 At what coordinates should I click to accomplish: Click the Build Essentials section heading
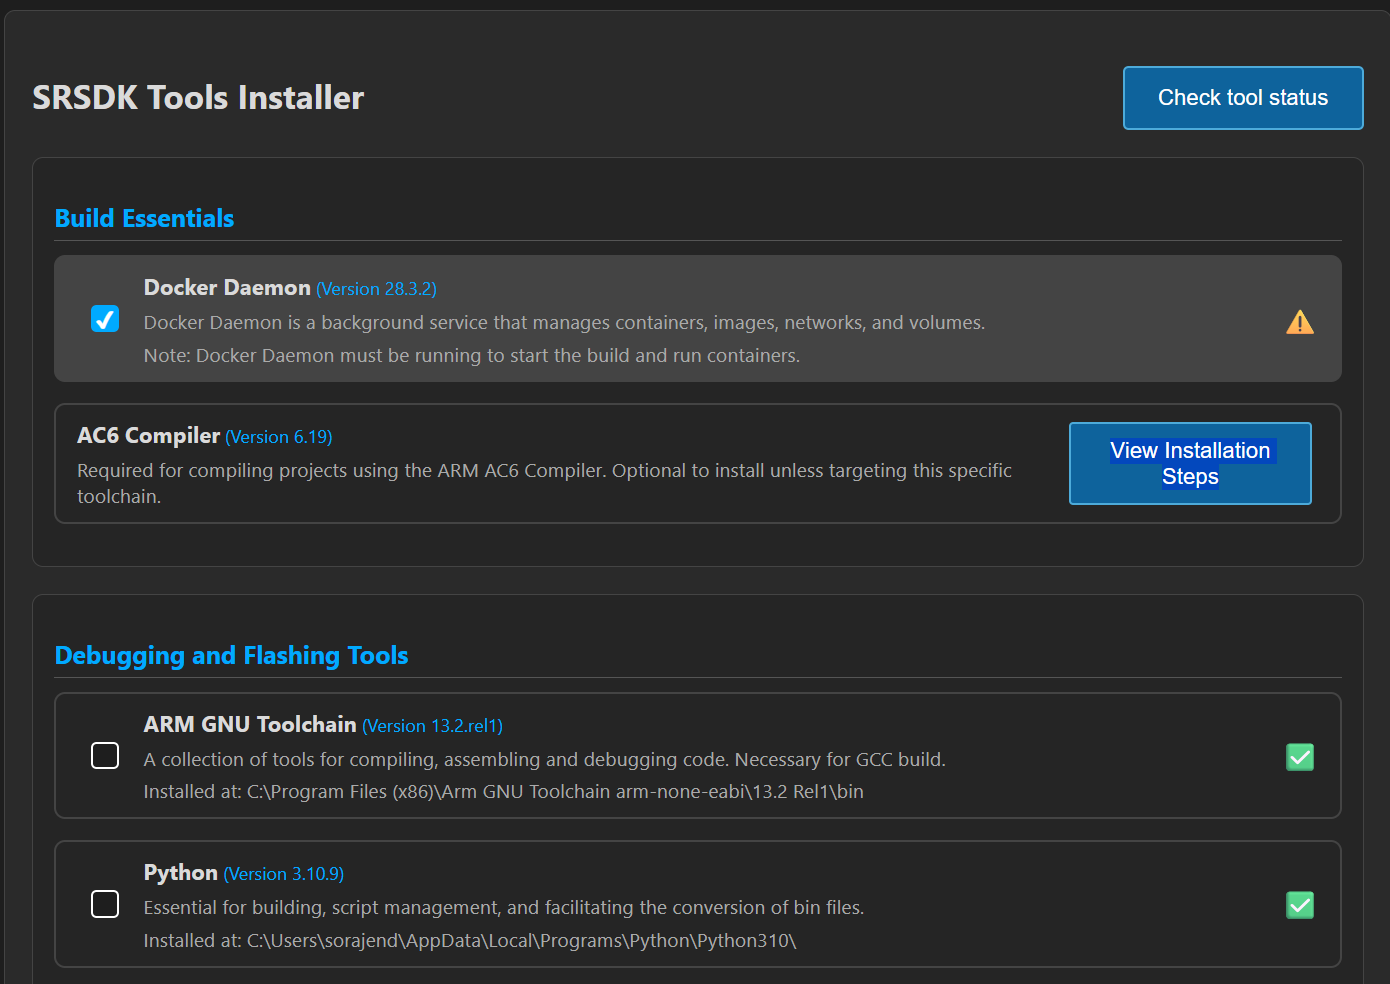click(144, 218)
